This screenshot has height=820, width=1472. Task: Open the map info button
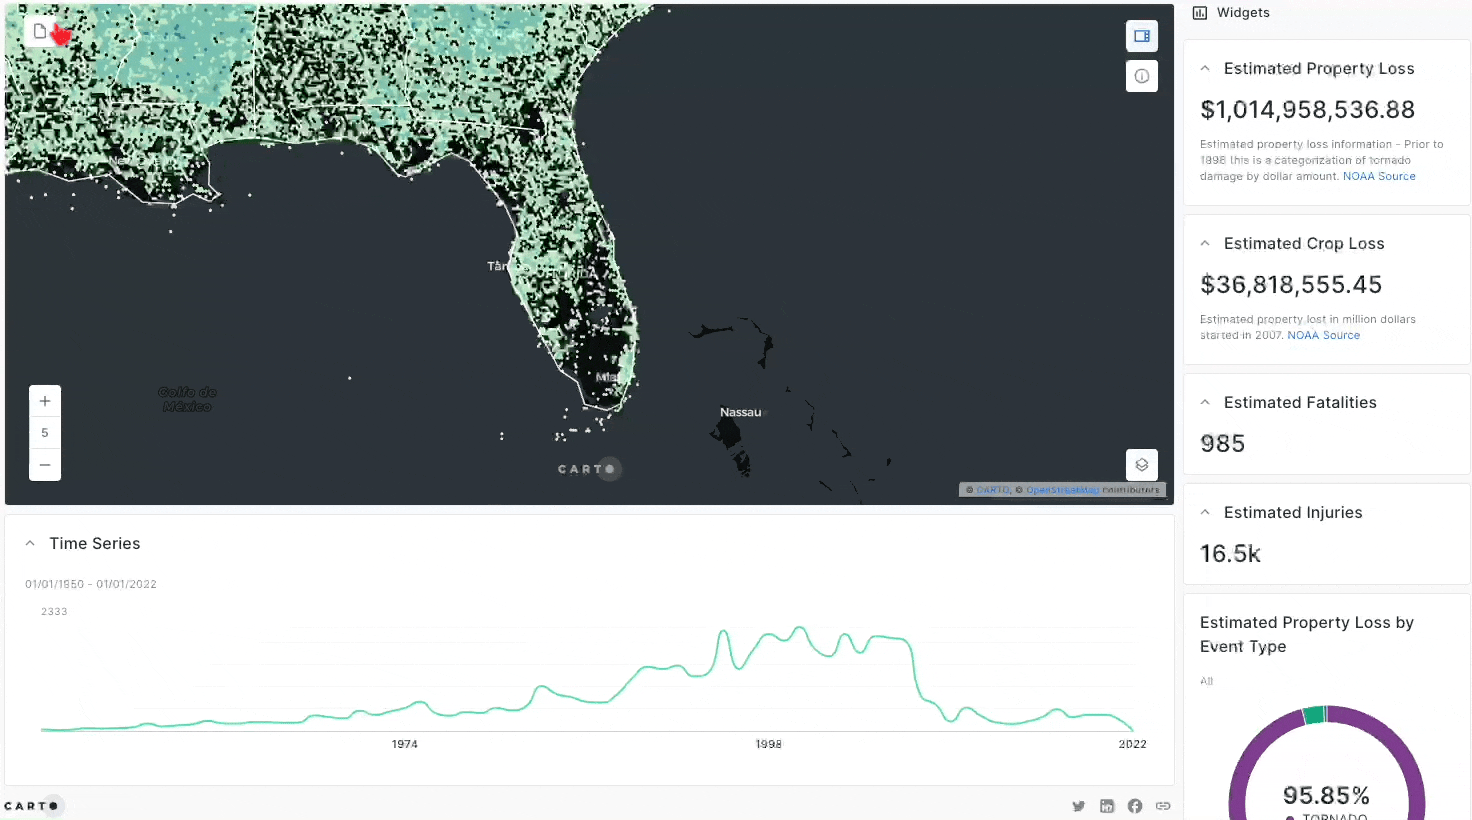pyautogui.click(x=1141, y=76)
